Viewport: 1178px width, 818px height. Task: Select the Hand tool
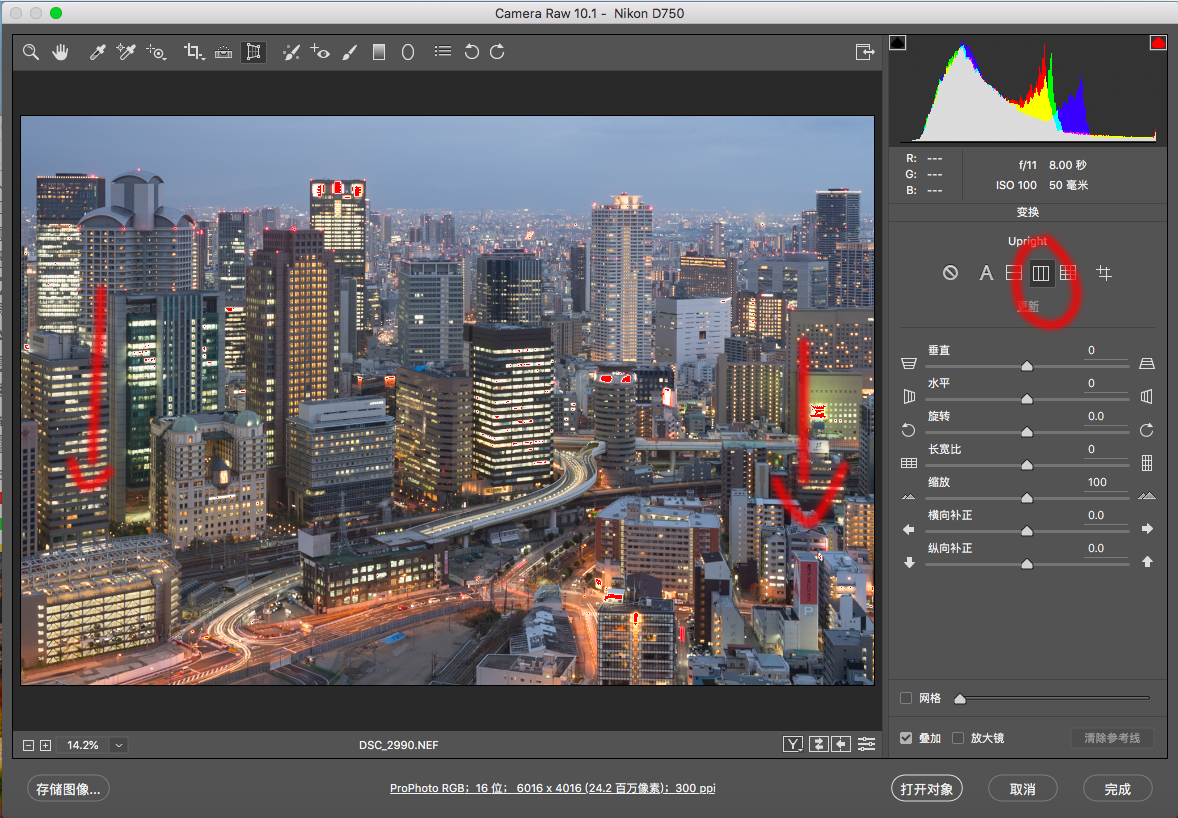60,52
